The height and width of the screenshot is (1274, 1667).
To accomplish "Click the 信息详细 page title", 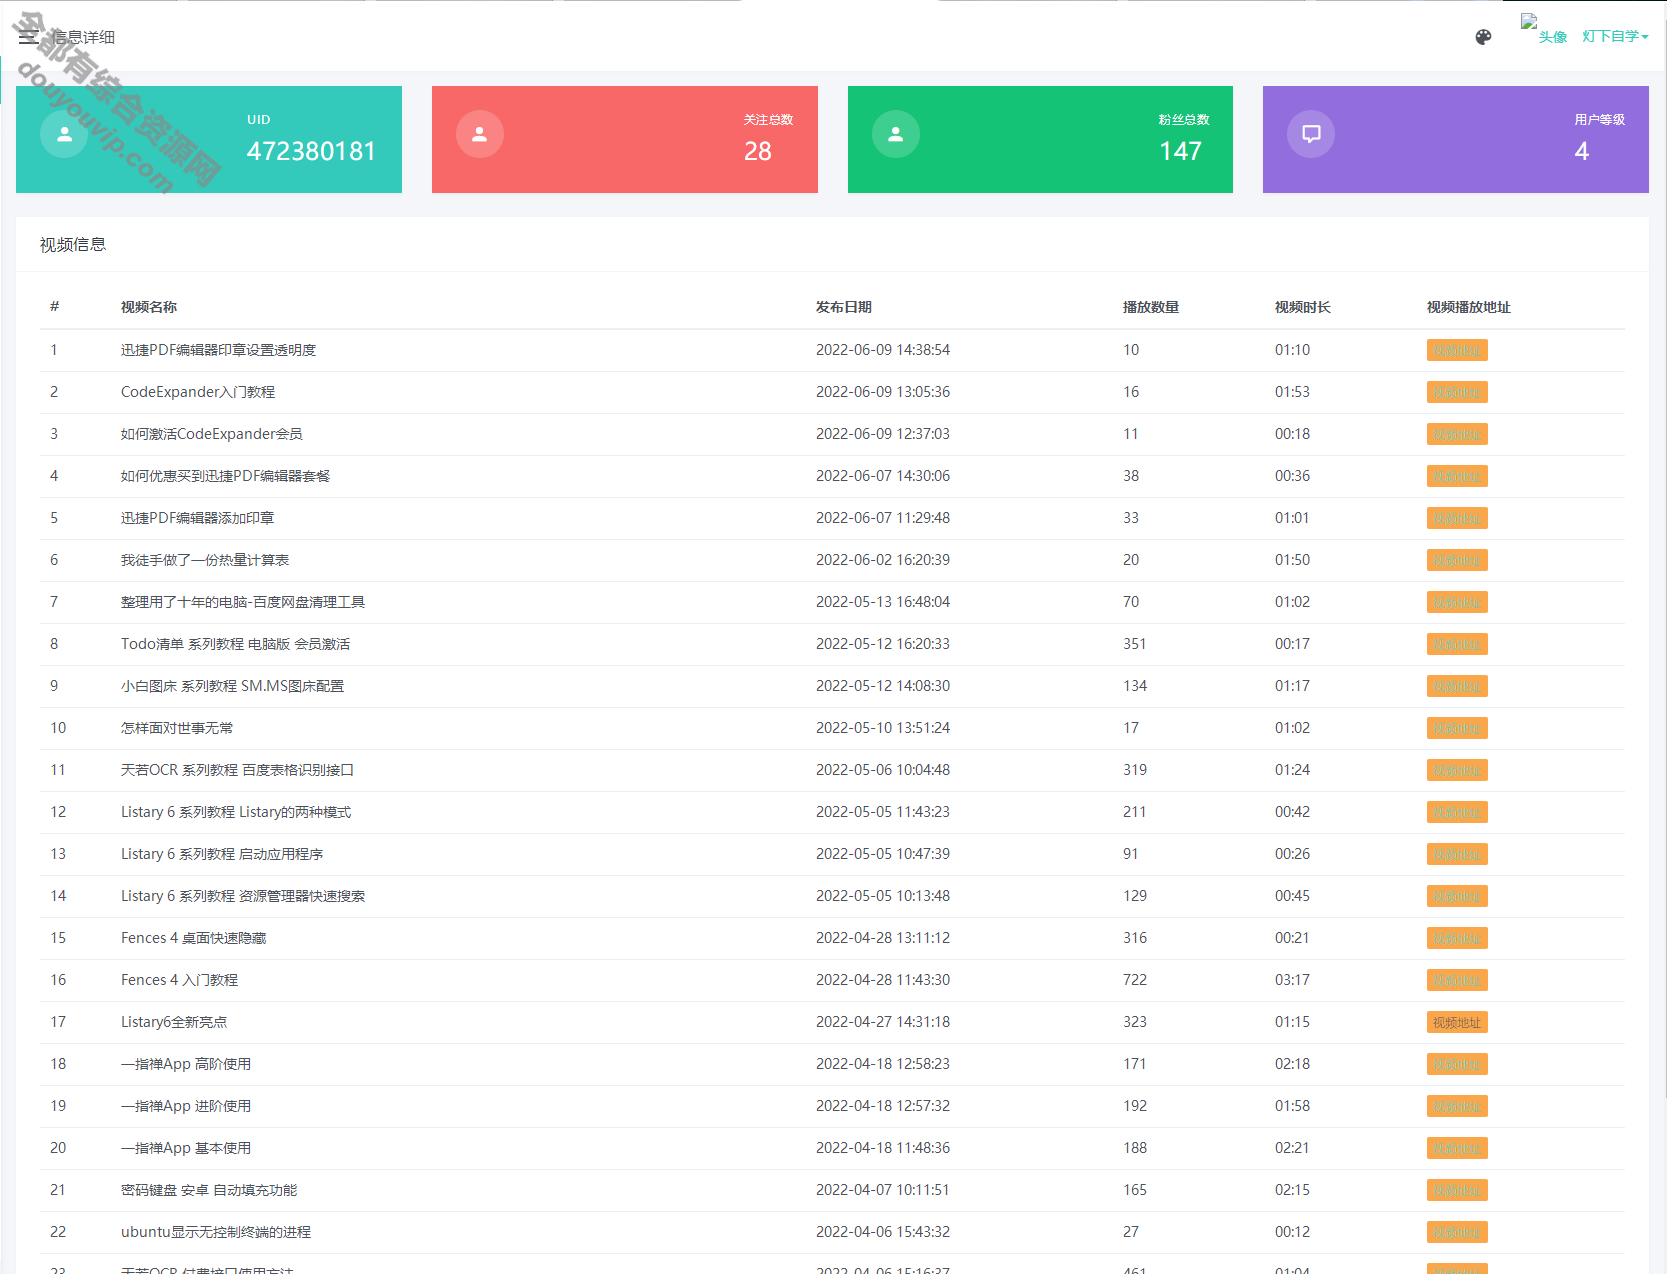I will click(84, 37).
